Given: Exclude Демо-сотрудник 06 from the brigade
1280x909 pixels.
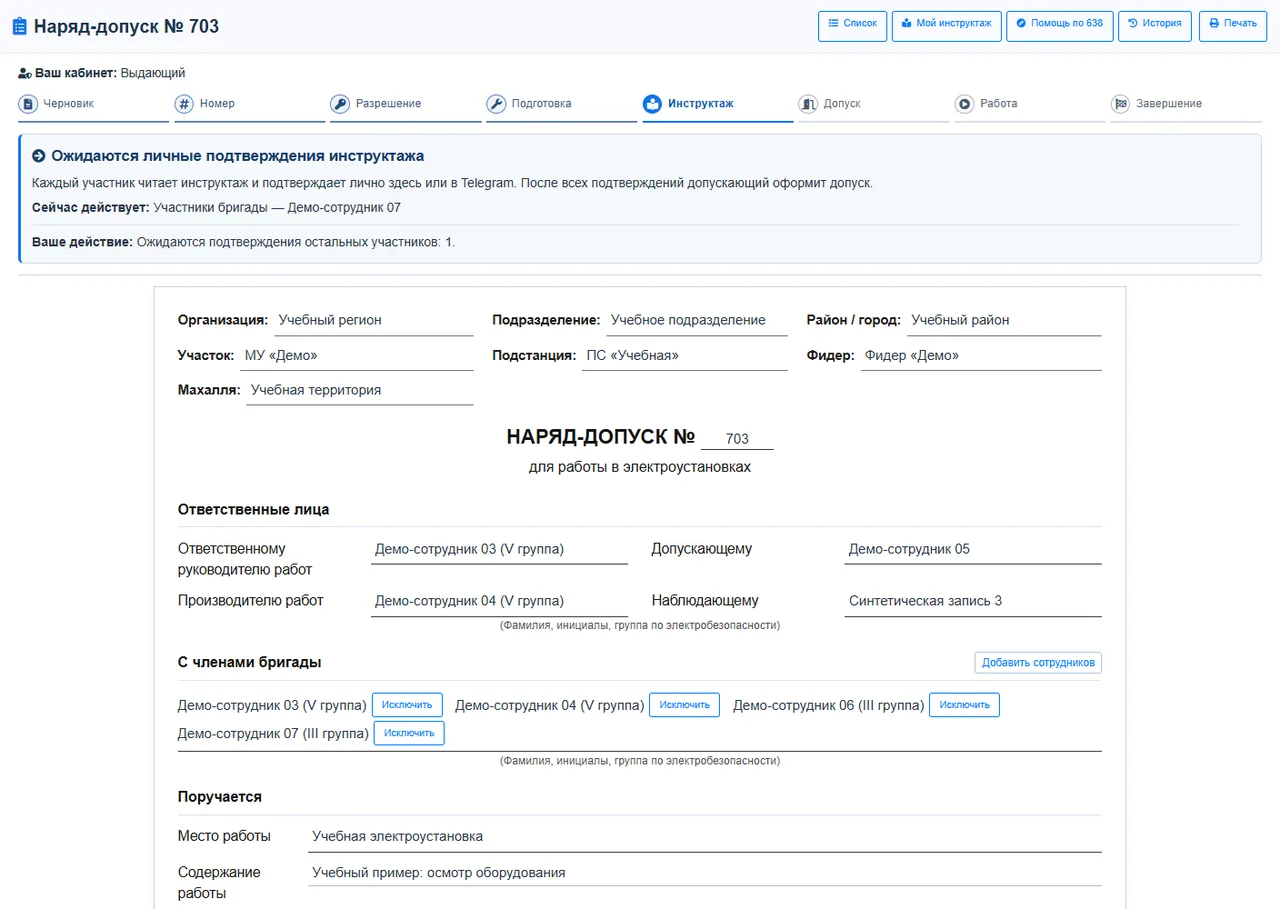Looking at the screenshot, I should click(x=964, y=705).
